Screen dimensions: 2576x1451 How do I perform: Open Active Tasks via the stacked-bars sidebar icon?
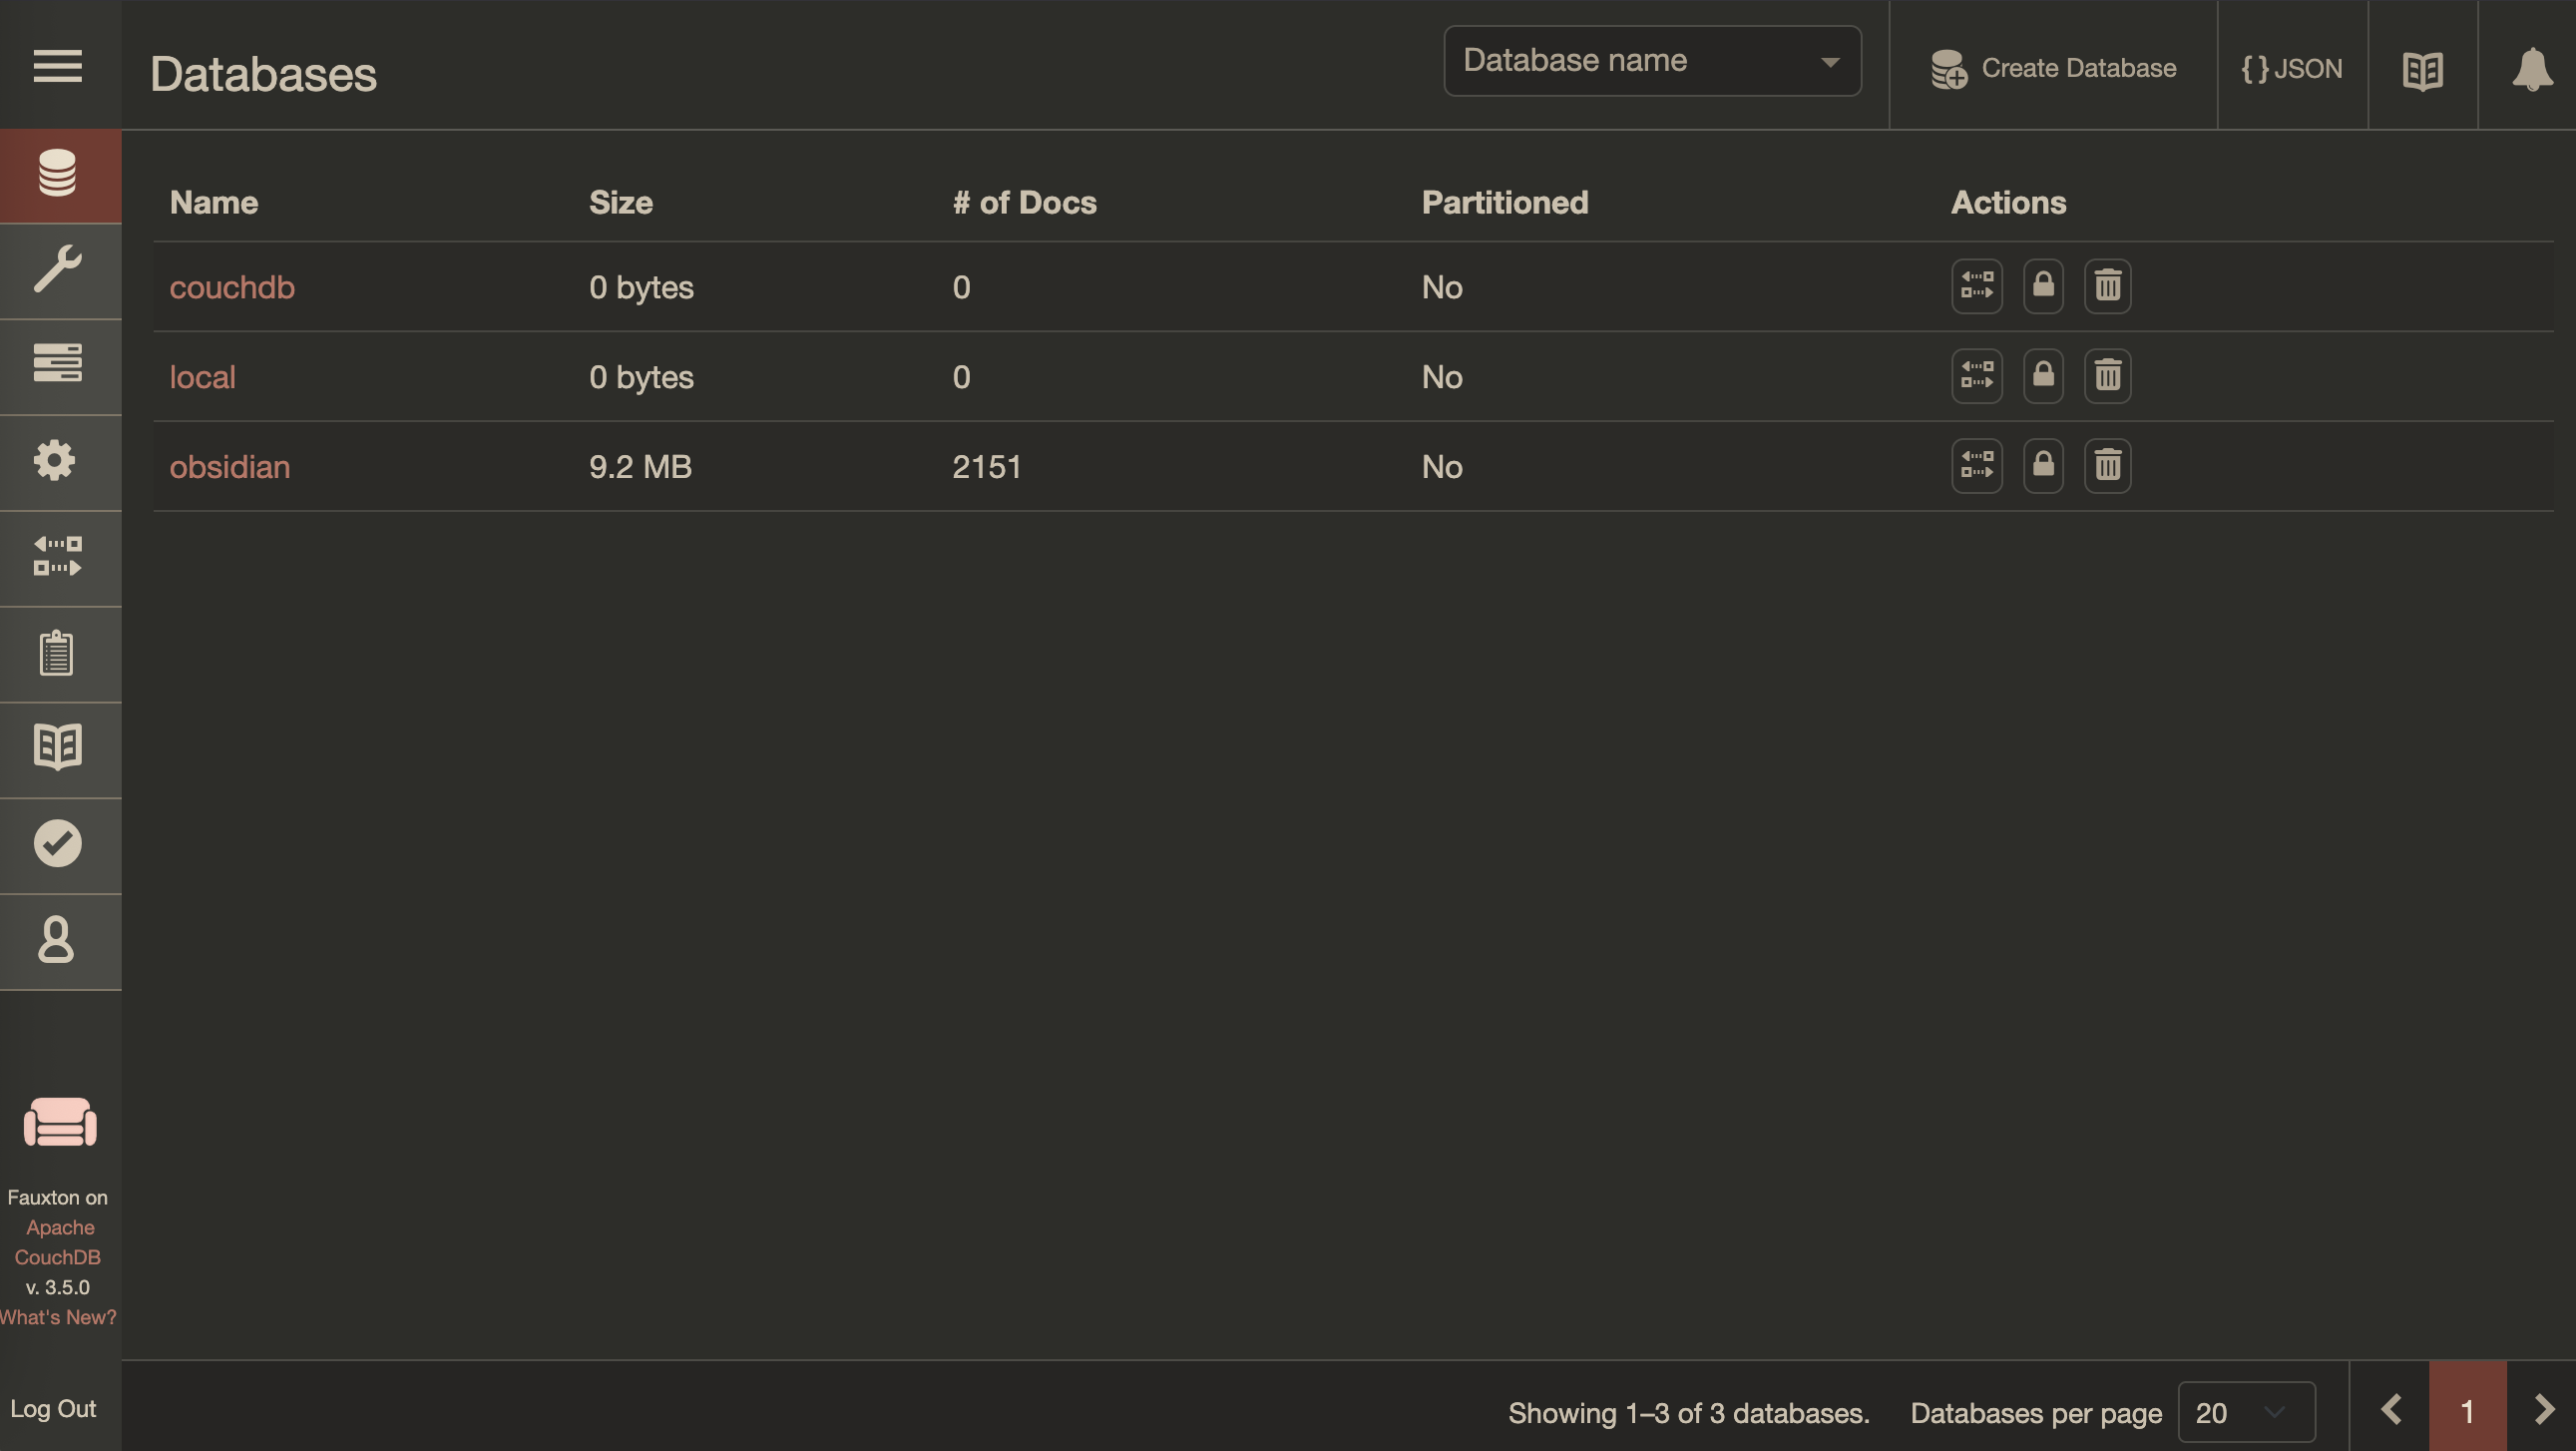pyautogui.click(x=57, y=363)
